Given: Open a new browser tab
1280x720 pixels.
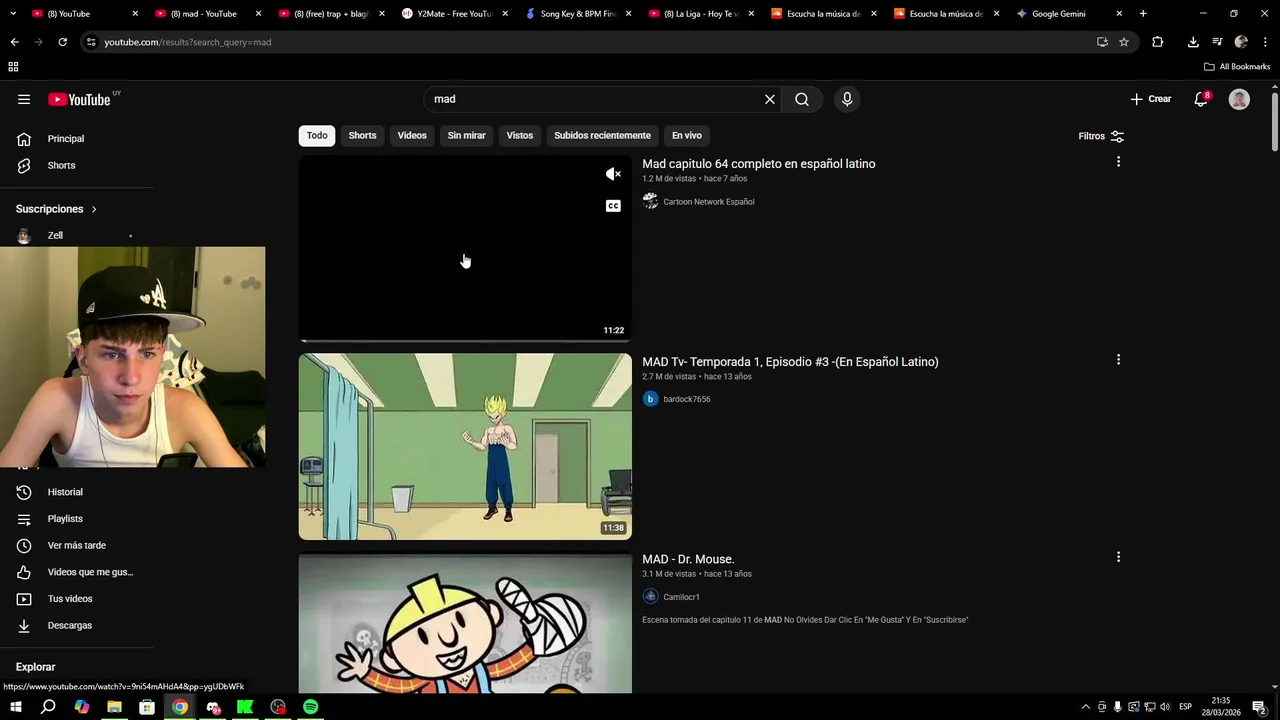Looking at the screenshot, I should (x=1143, y=14).
